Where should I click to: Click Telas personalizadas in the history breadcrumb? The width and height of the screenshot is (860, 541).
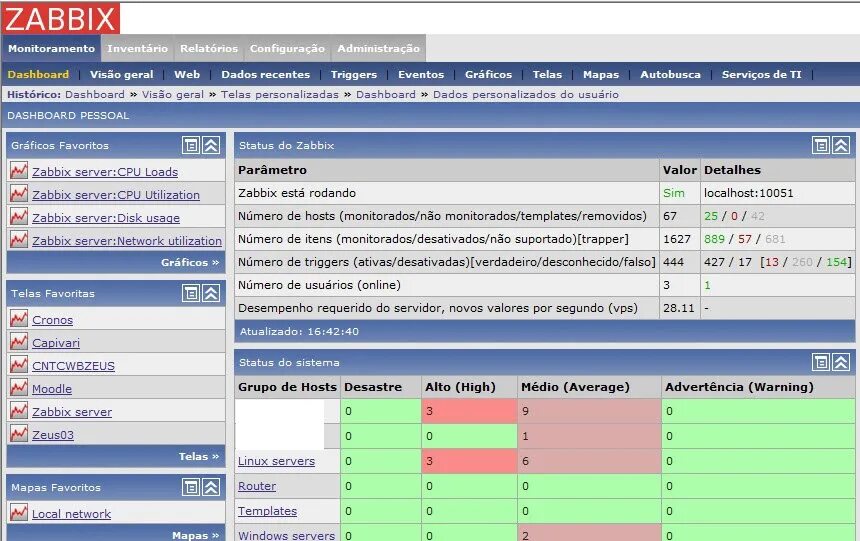[x=280, y=94]
